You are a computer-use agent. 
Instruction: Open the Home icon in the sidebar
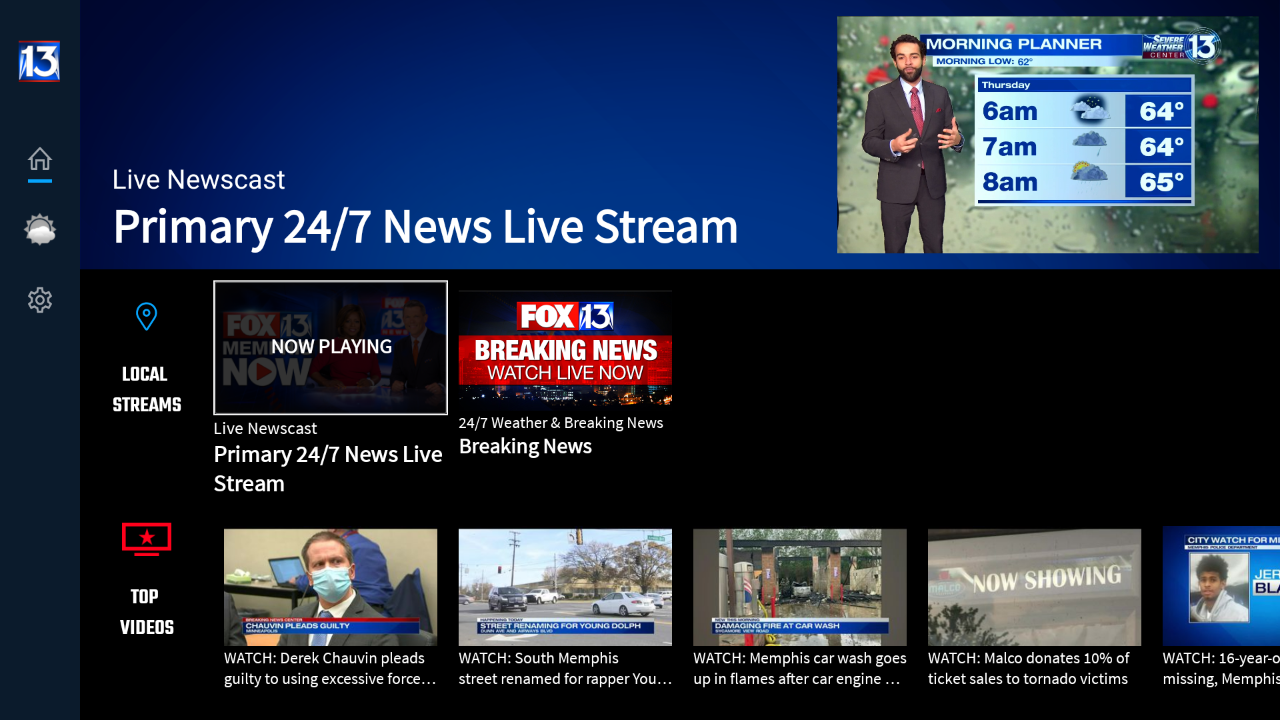tap(40, 159)
